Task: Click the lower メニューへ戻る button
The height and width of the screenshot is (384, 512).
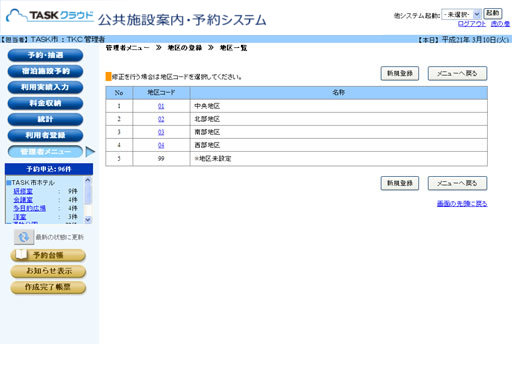Action: click(457, 183)
